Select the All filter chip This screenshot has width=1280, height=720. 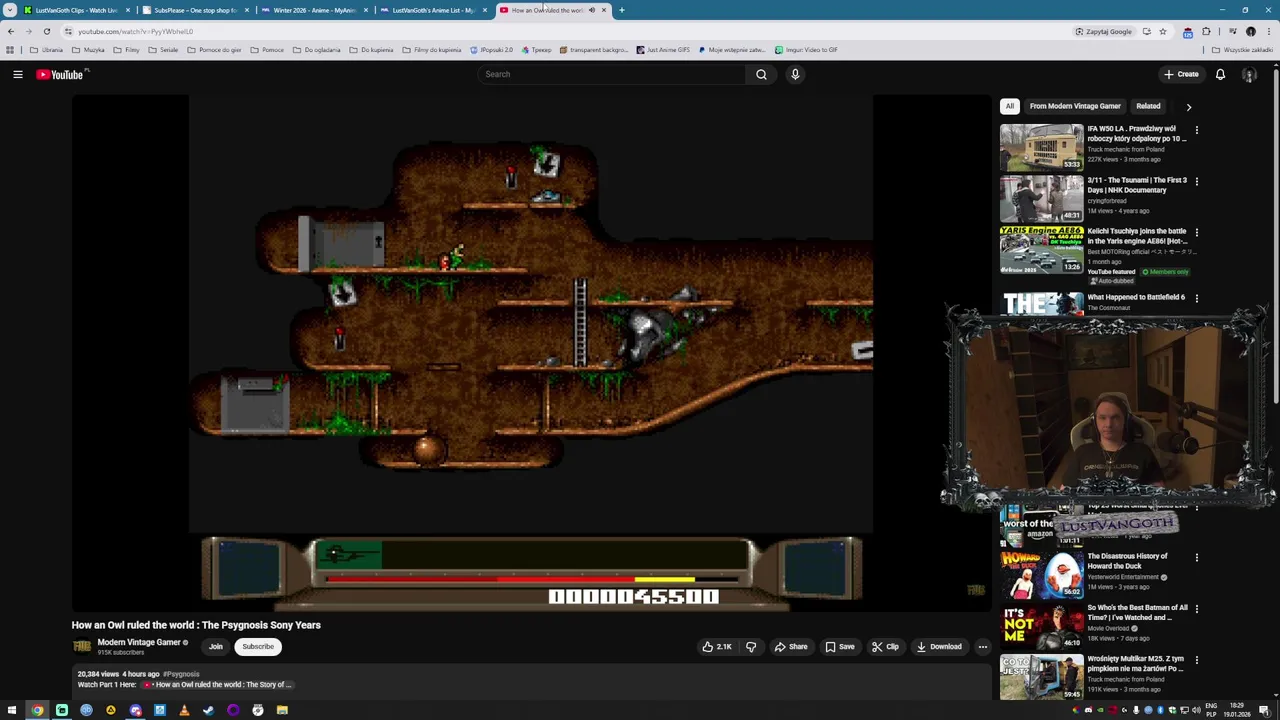pyautogui.click(x=1010, y=106)
